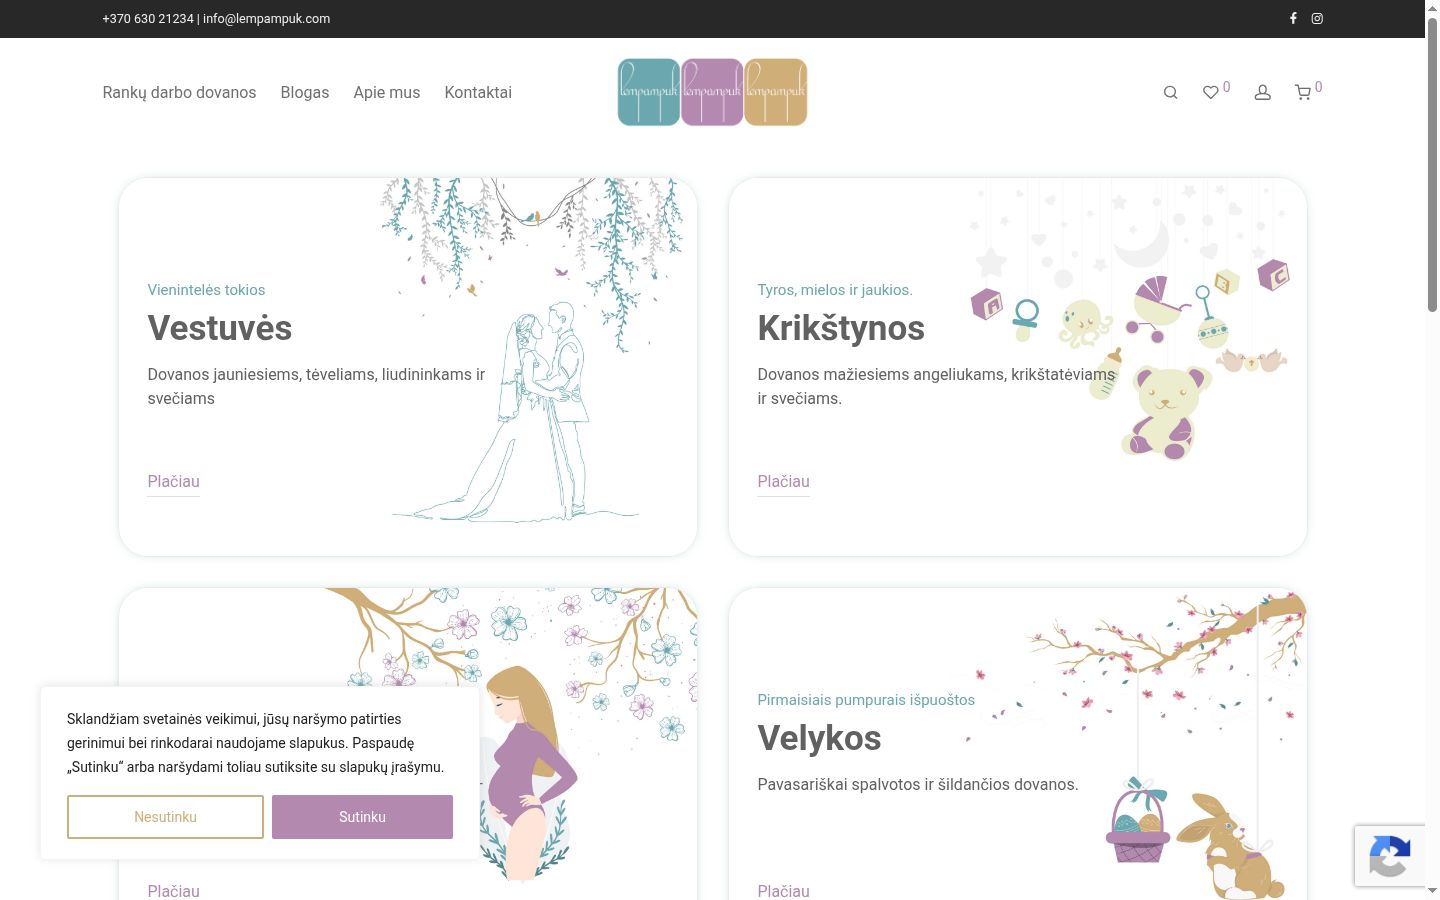Click Plačiau link in Vestuvės card
The image size is (1440, 900).
pos(173,481)
